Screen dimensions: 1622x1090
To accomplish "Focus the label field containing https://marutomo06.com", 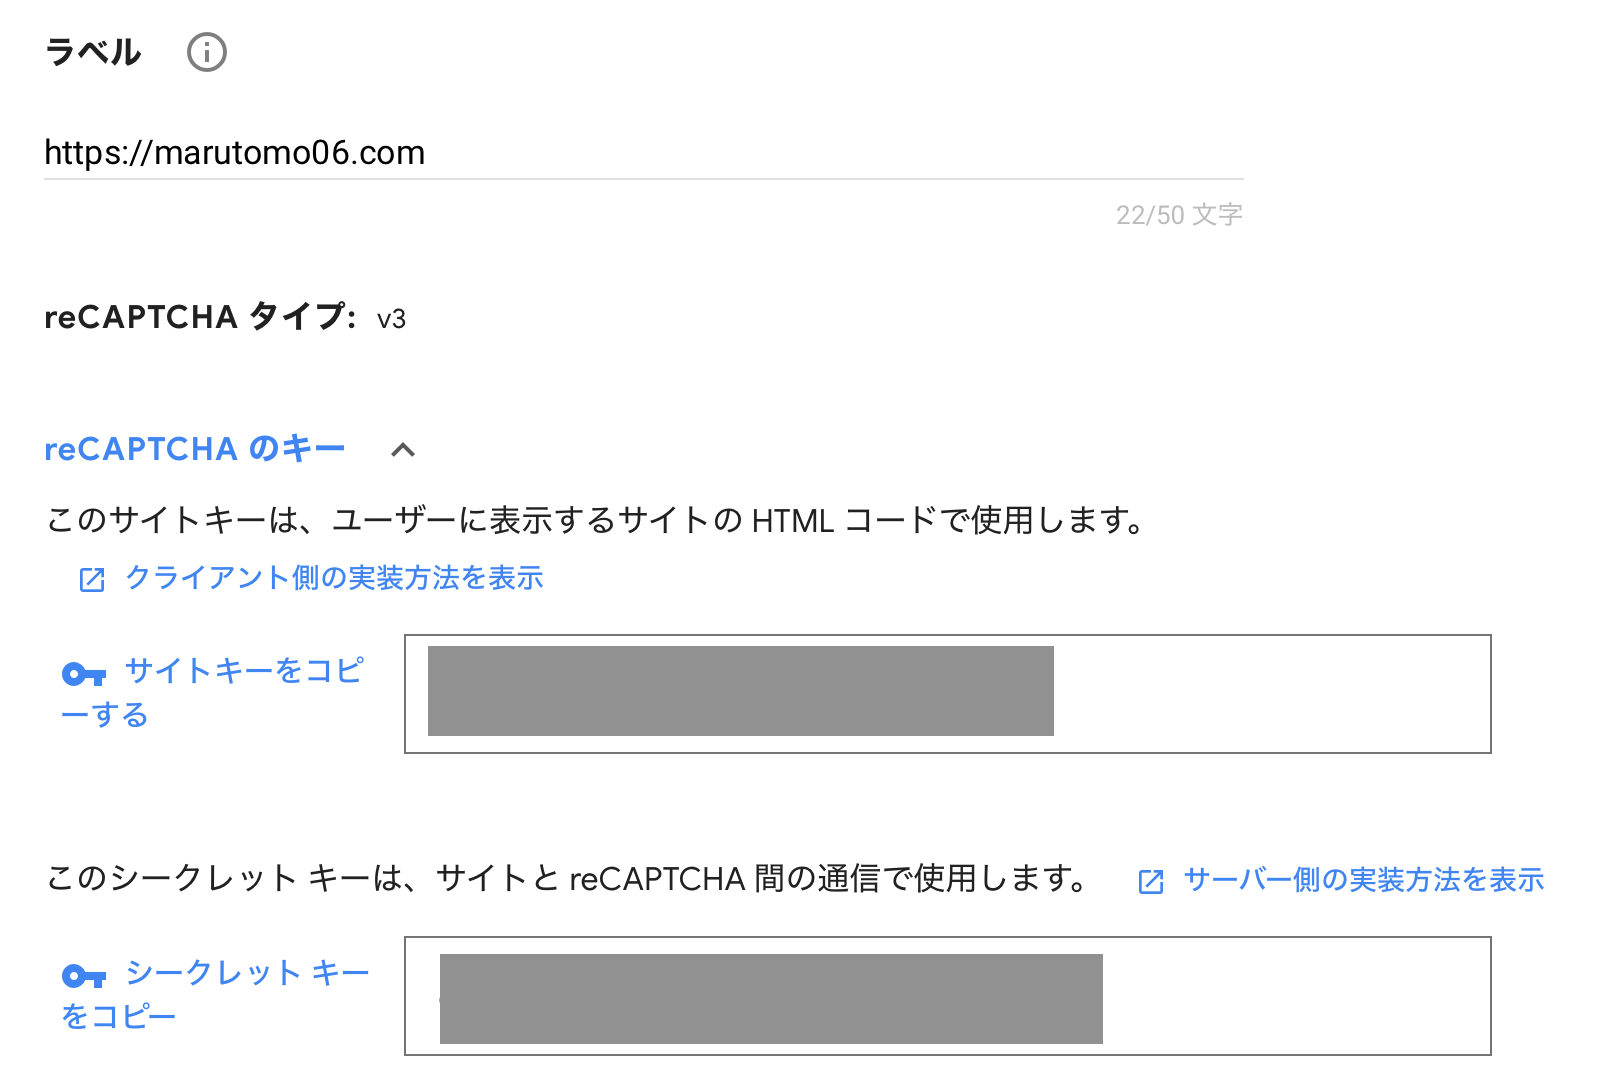I will (644, 153).
